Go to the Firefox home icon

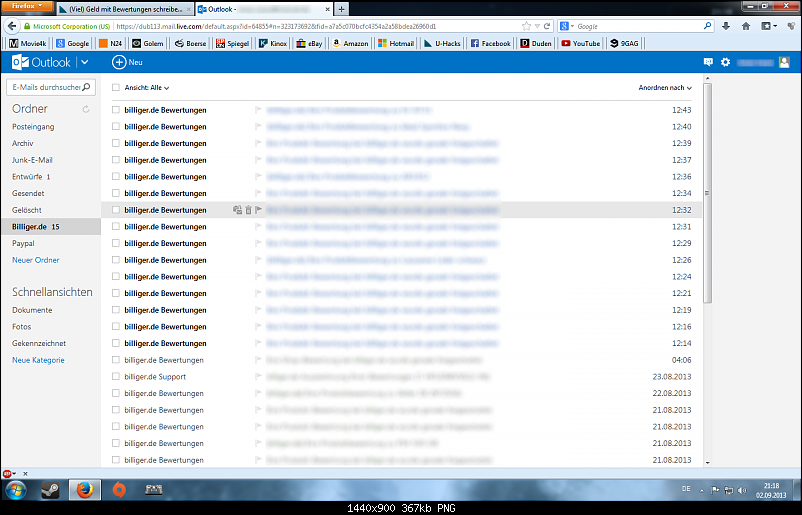(x=746, y=26)
